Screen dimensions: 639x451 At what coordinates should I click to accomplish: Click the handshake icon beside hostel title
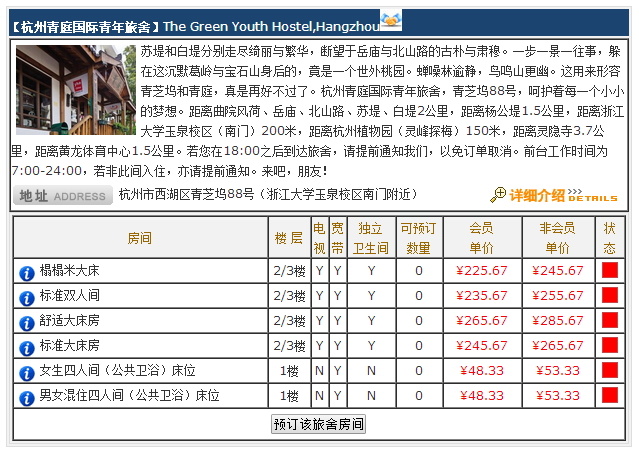(391, 20)
